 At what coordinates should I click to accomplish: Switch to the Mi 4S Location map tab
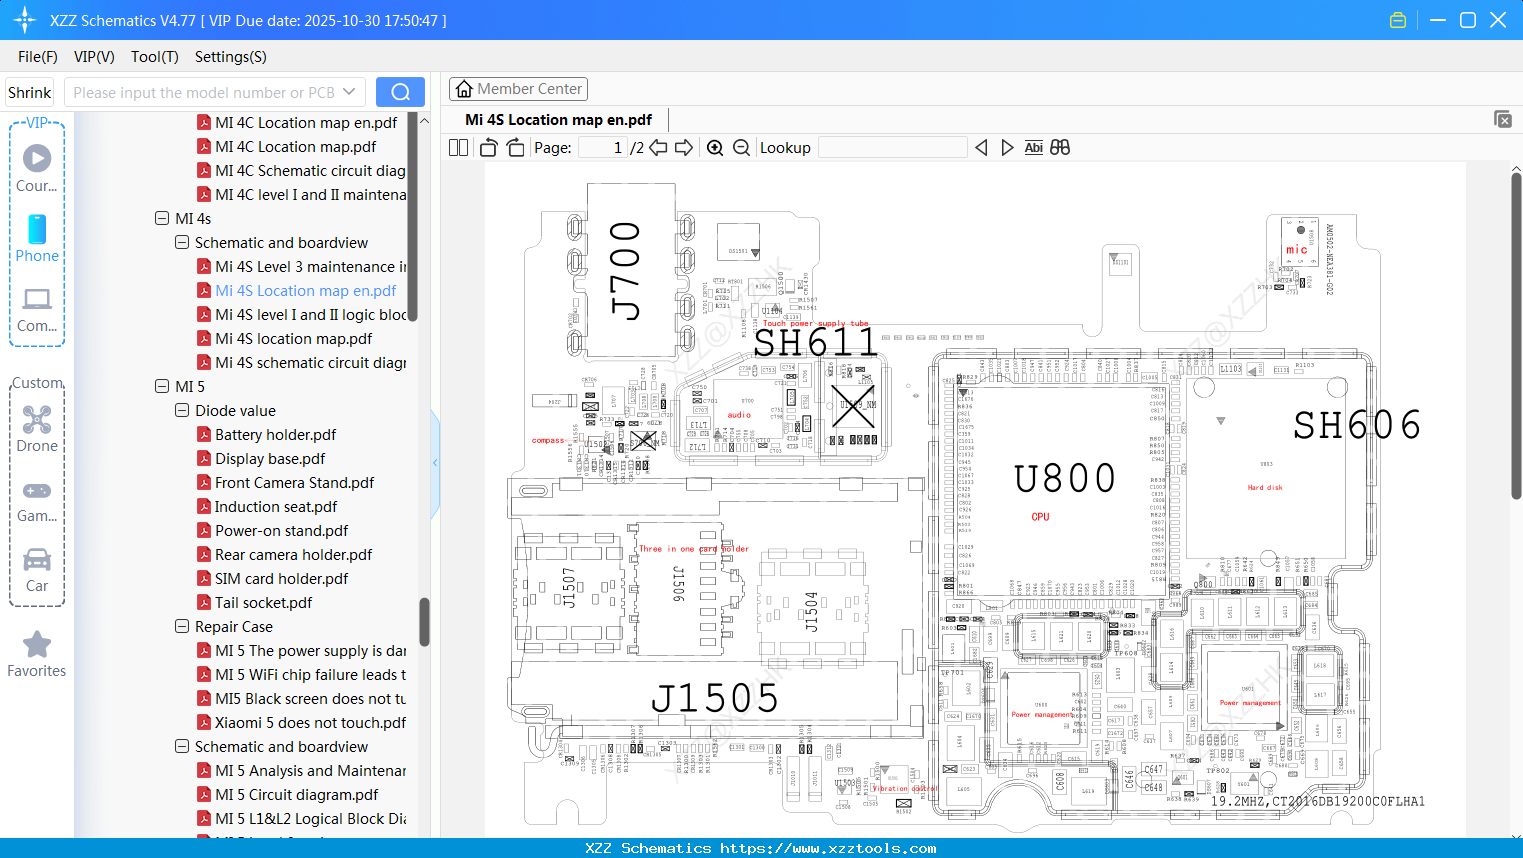[556, 119]
